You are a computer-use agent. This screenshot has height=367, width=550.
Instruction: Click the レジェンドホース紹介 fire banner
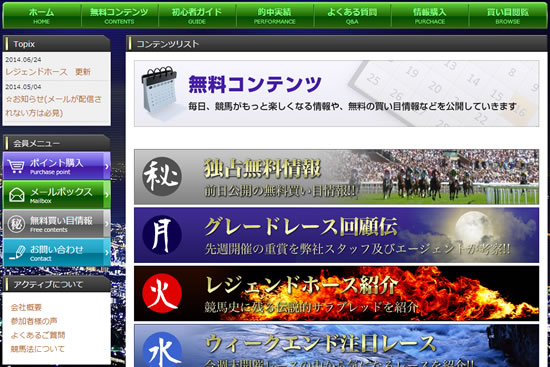pos(336,293)
